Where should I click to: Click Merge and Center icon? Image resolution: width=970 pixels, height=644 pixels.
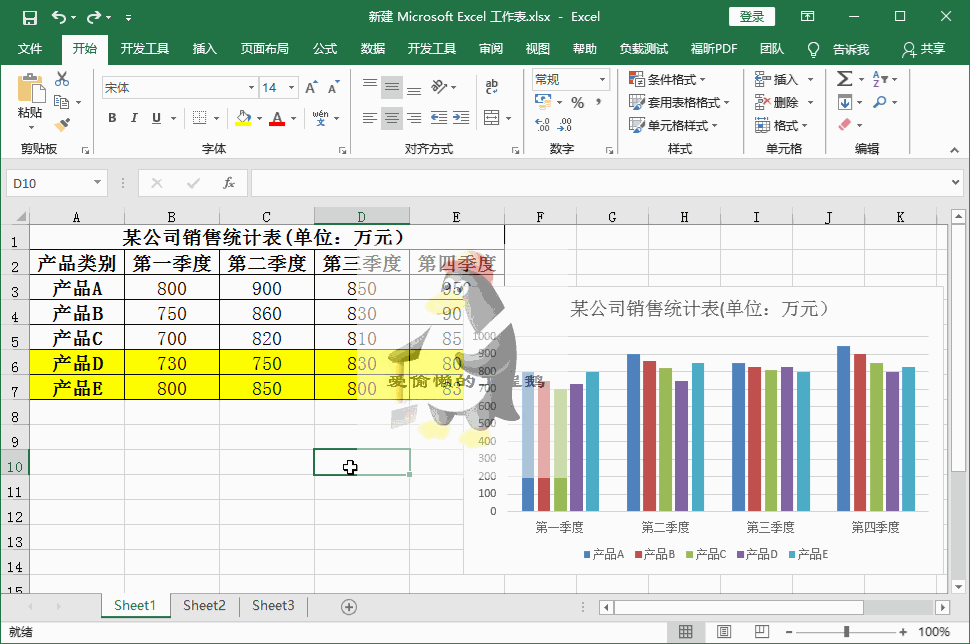point(492,118)
